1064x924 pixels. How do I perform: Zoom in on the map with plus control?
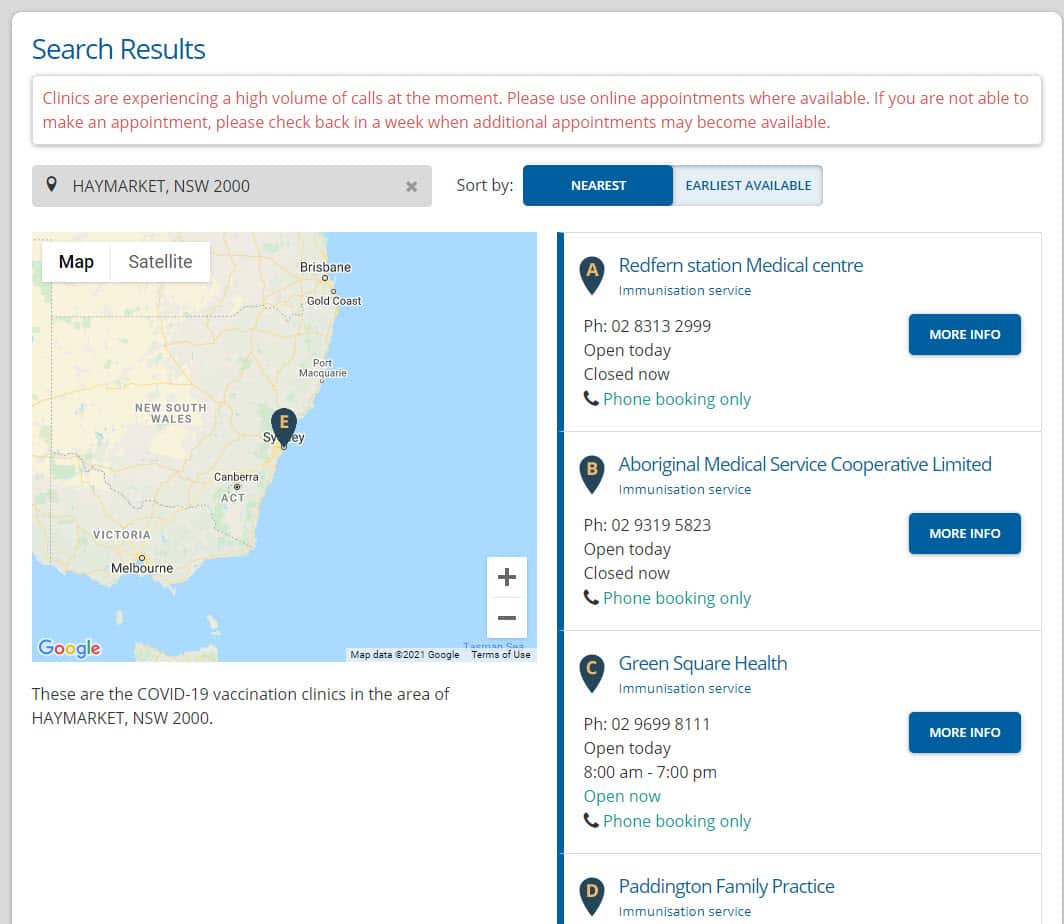(507, 577)
